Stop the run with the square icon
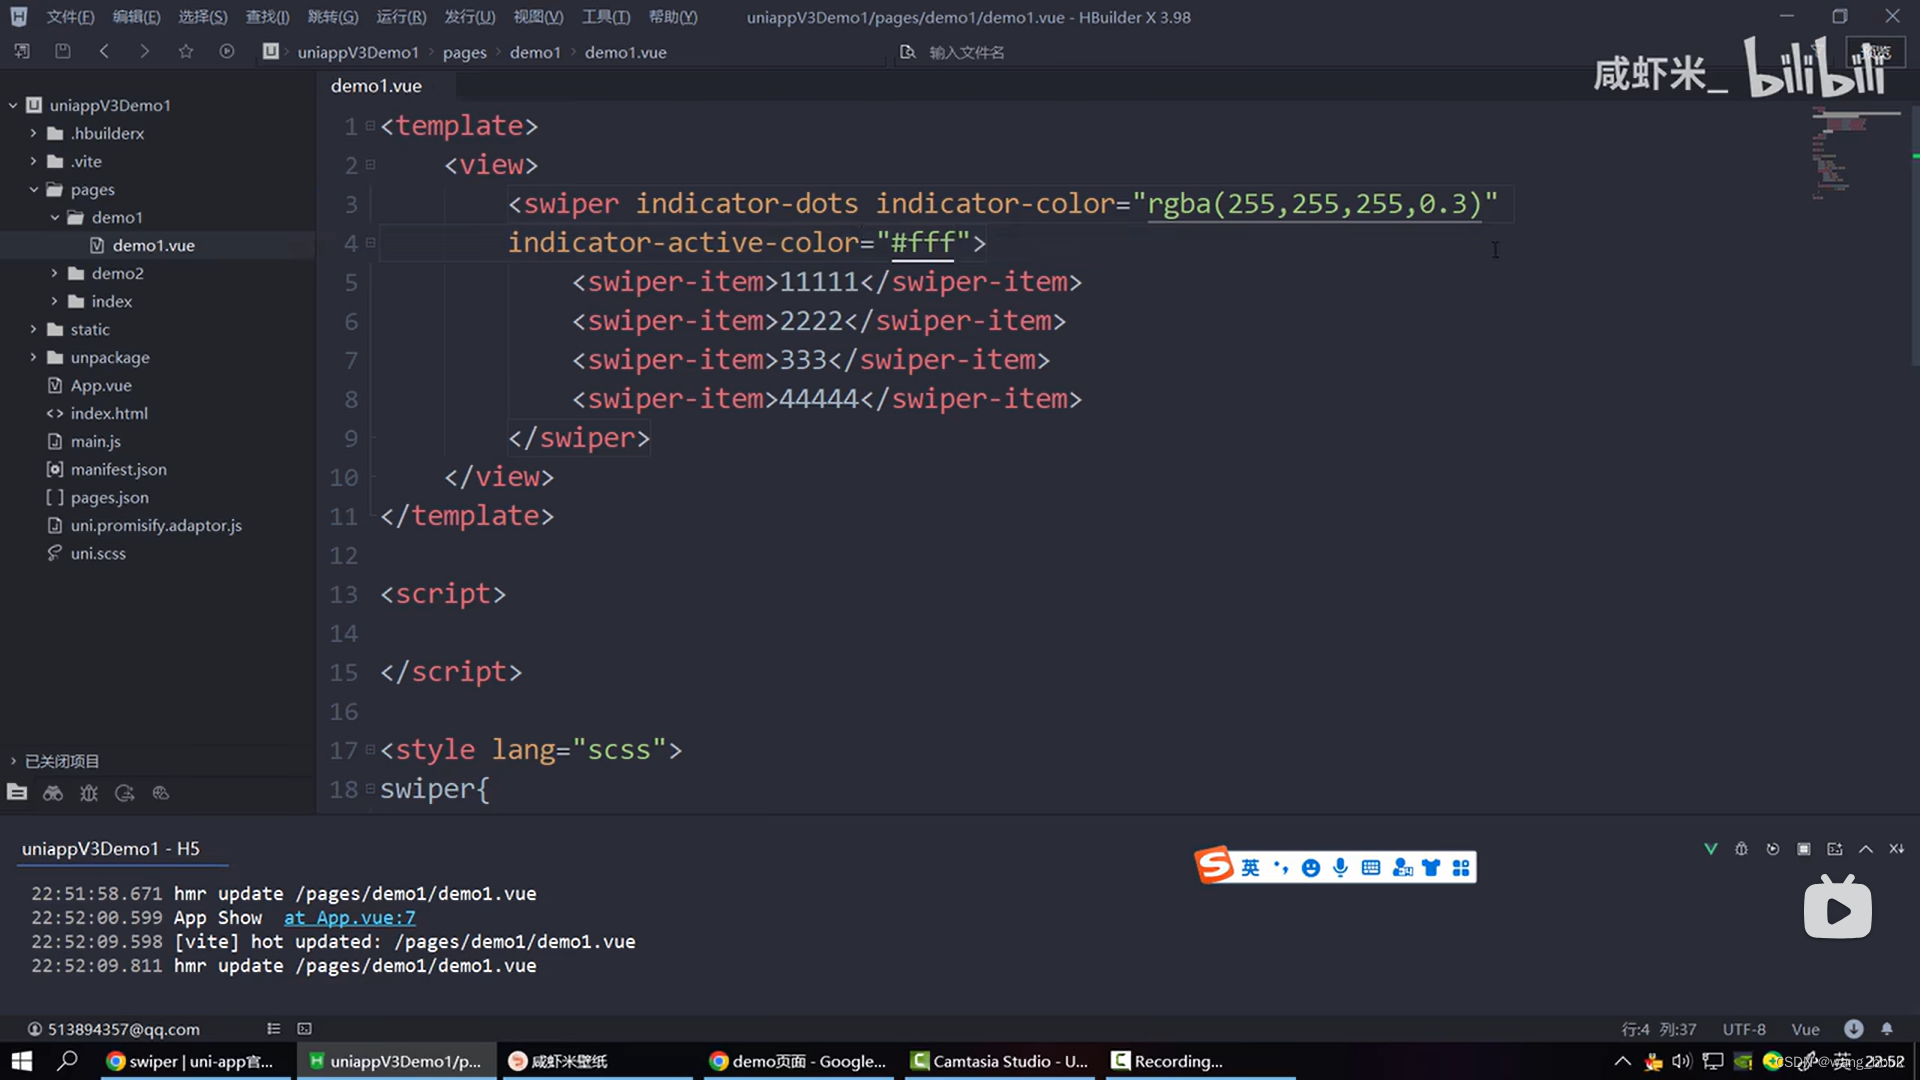Image resolution: width=1920 pixels, height=1080 pixels. click(1804, 849)
